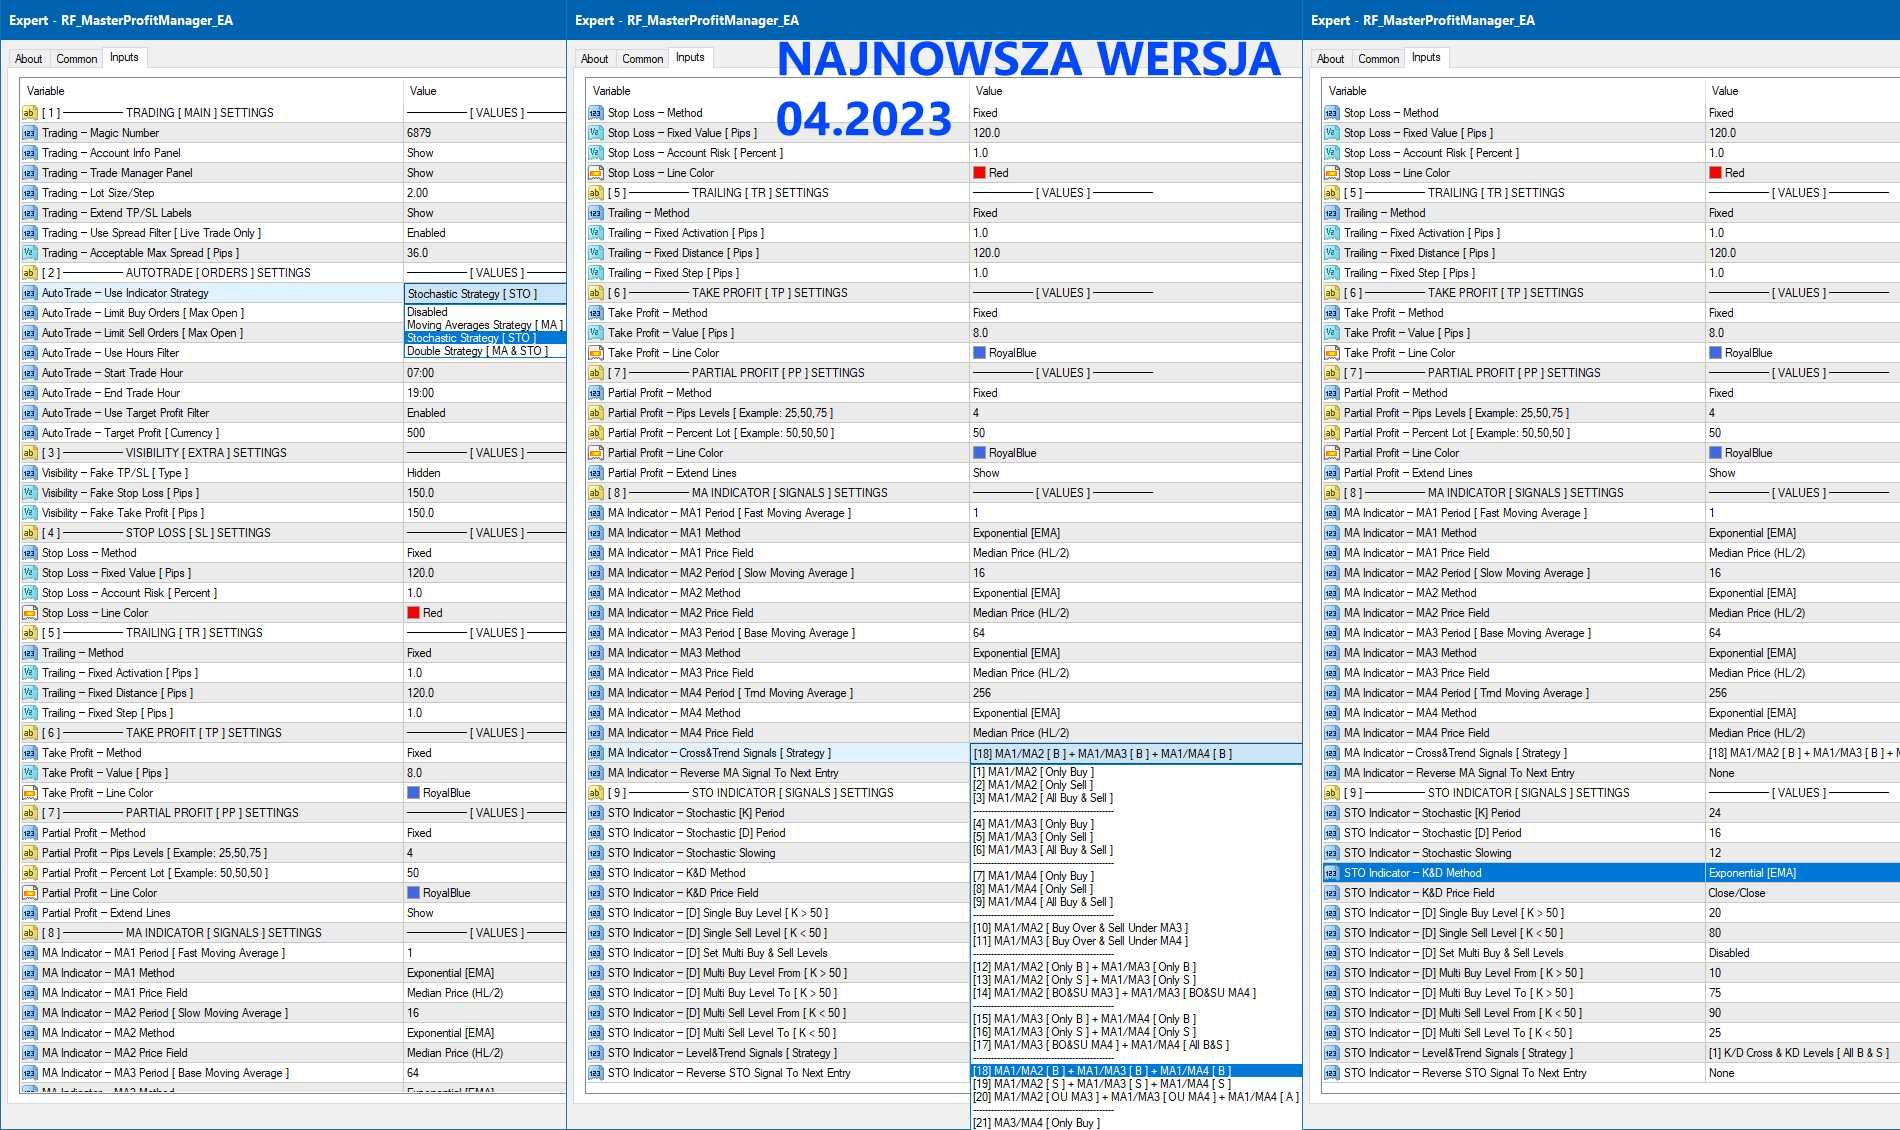This screenshot has width=1900, height=1130.
Task: Click the Lot Size/Step value 2.00
Action: [417, 193]
